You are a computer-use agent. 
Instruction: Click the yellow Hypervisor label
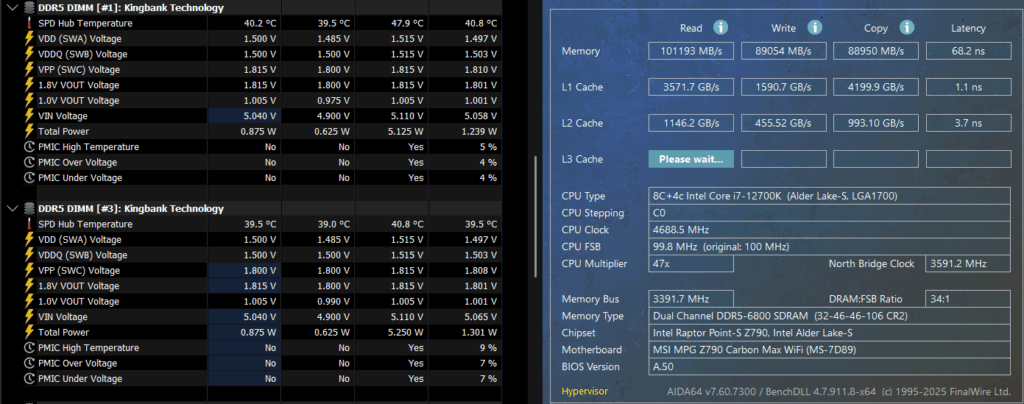click(584, 392)
